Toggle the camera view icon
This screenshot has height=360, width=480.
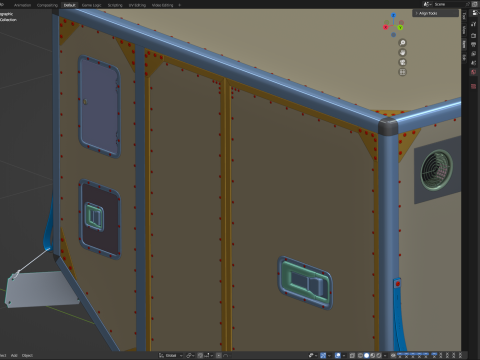click(x=402, y=62)
